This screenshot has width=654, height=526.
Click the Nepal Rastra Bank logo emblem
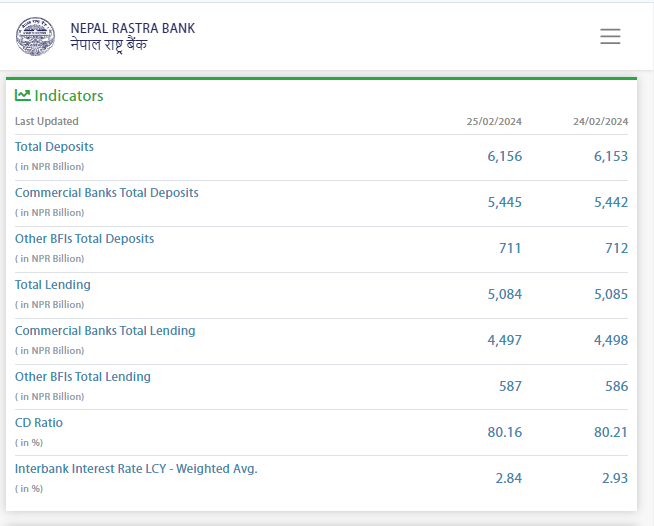tap(36, 36)
